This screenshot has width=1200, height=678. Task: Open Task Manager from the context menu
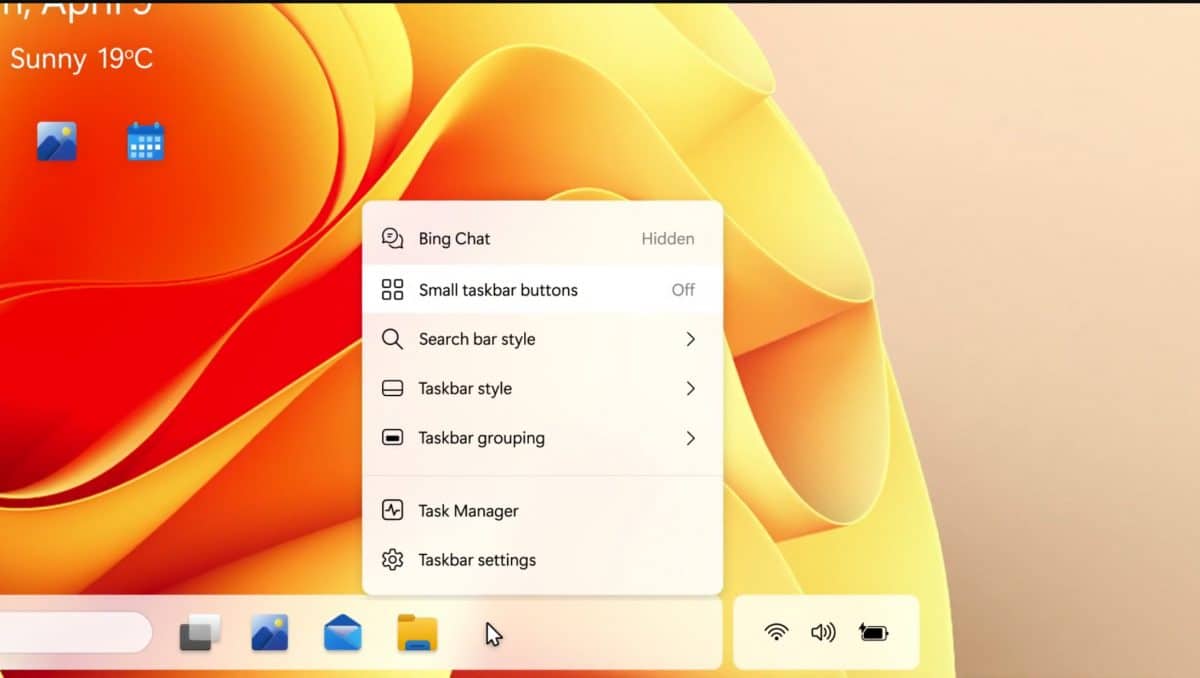click(467, 510)
